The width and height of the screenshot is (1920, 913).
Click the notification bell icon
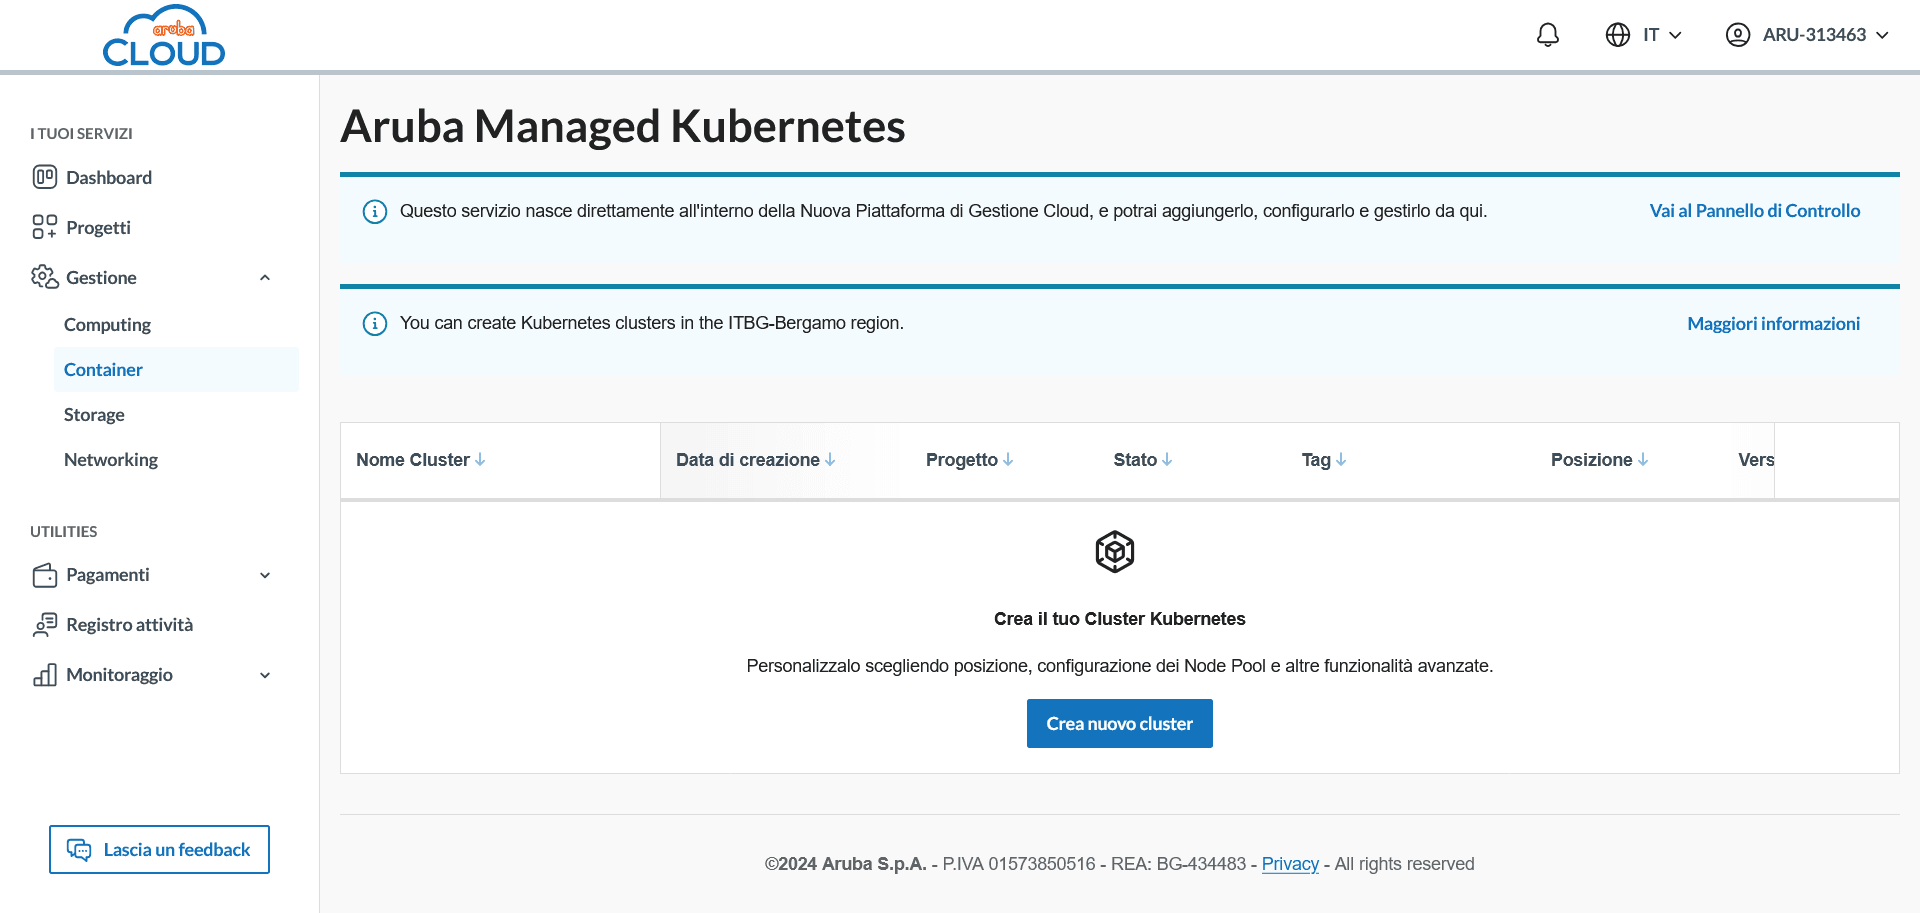(1547, 35)
